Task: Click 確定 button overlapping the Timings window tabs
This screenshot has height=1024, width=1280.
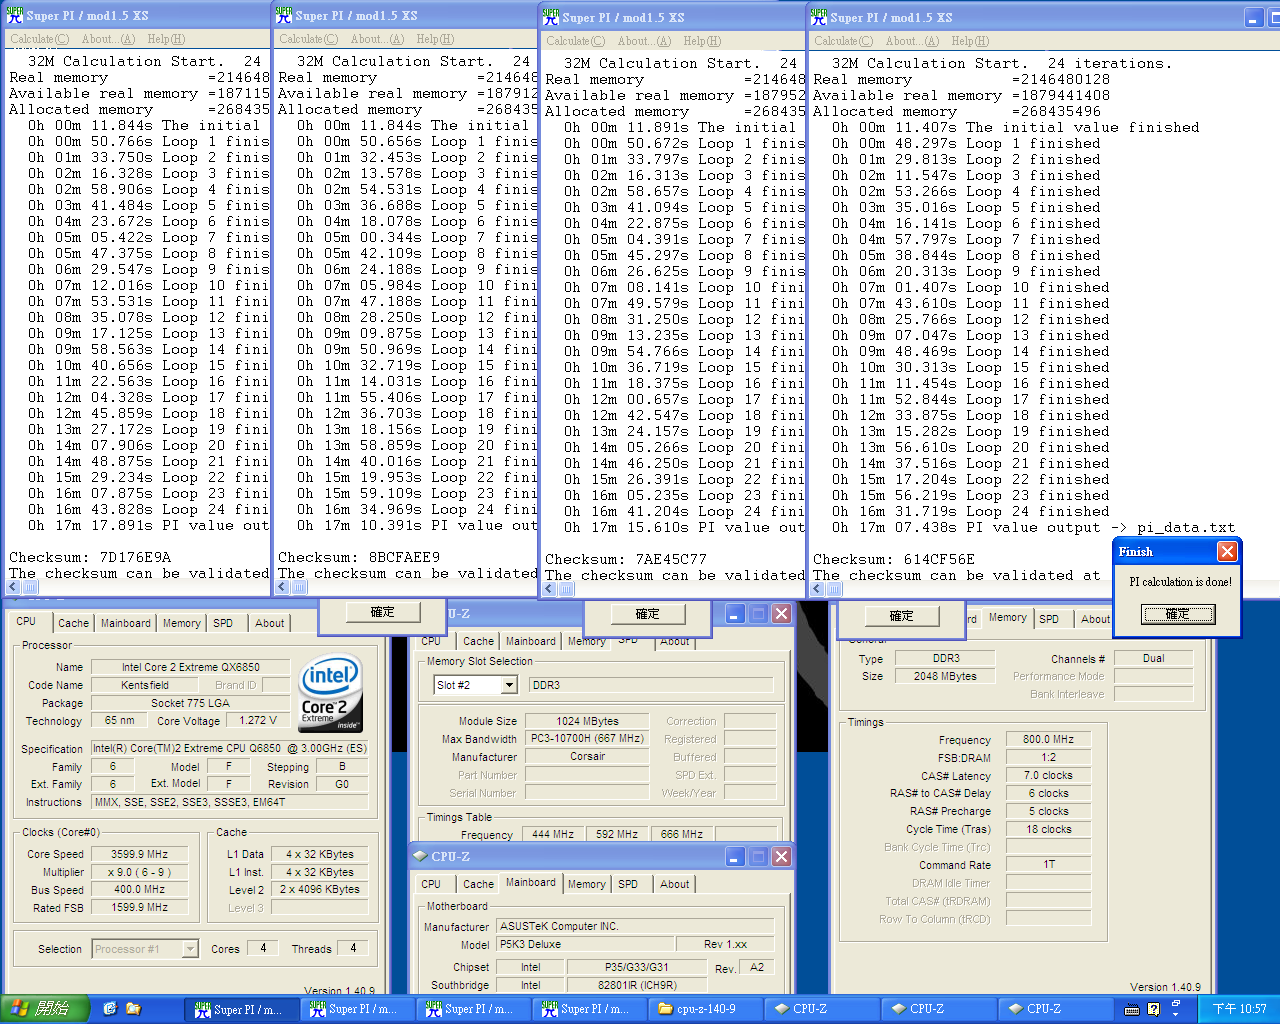Action: (x=902, y=616)
